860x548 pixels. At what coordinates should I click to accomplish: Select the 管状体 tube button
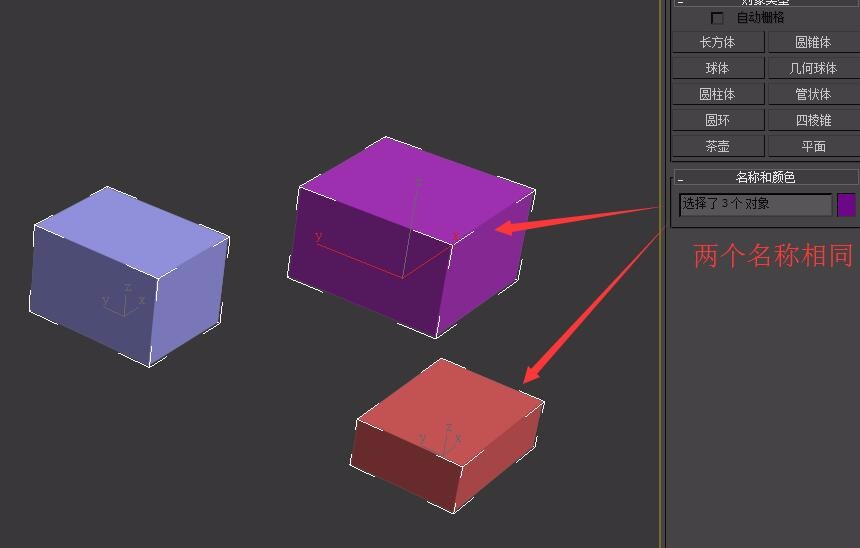click(x=812, y=94)
